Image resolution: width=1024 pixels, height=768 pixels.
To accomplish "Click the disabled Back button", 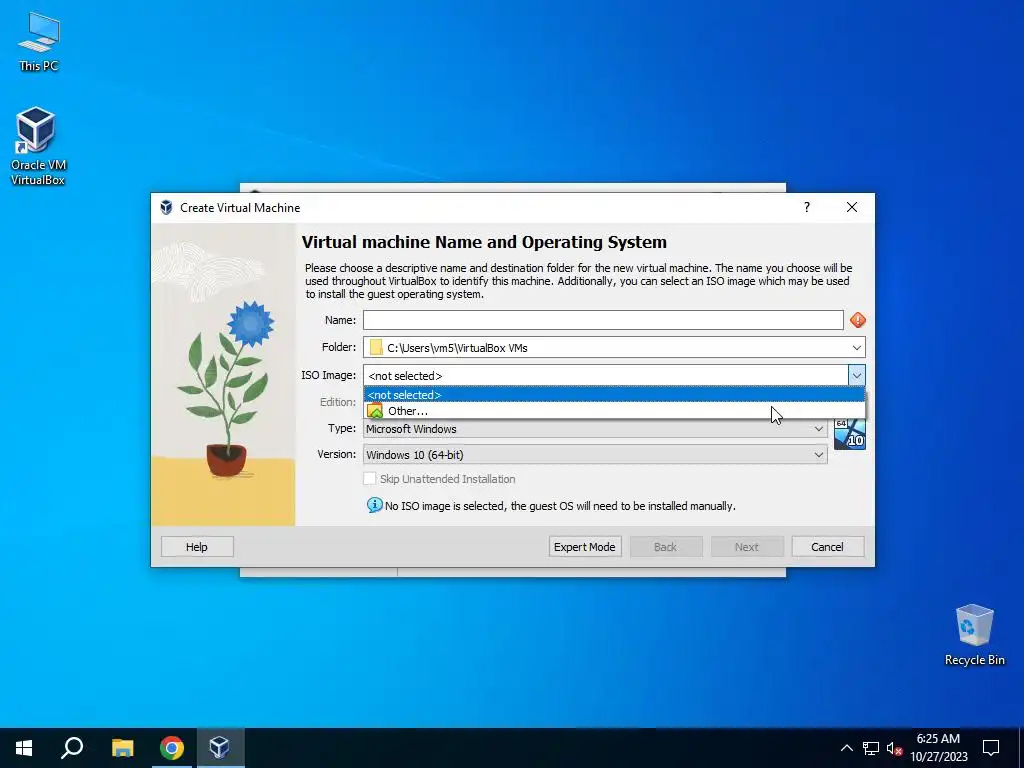I will tap(665, 547).
